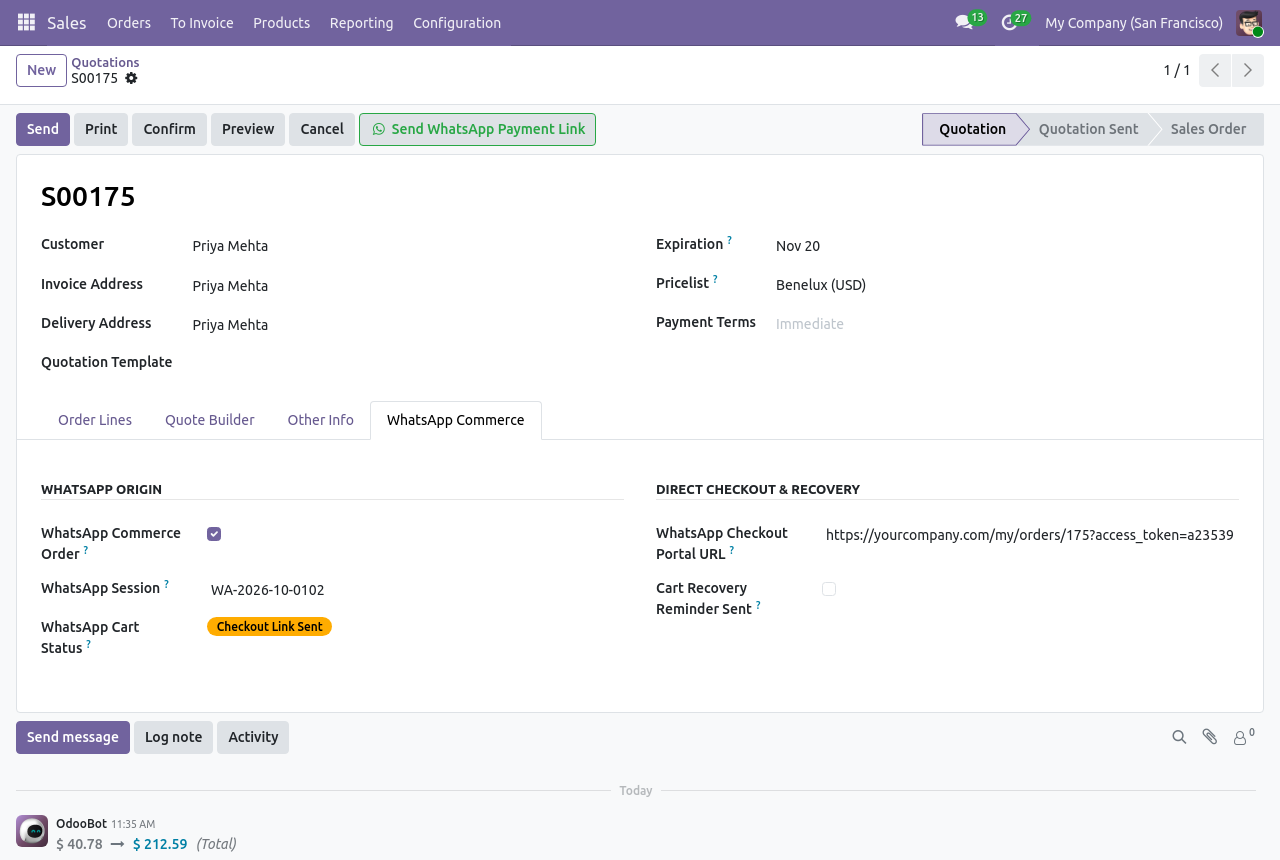Open the apps grid menu icon
The height and width of the screenshot is (860, 1280).
click(26, 22)
